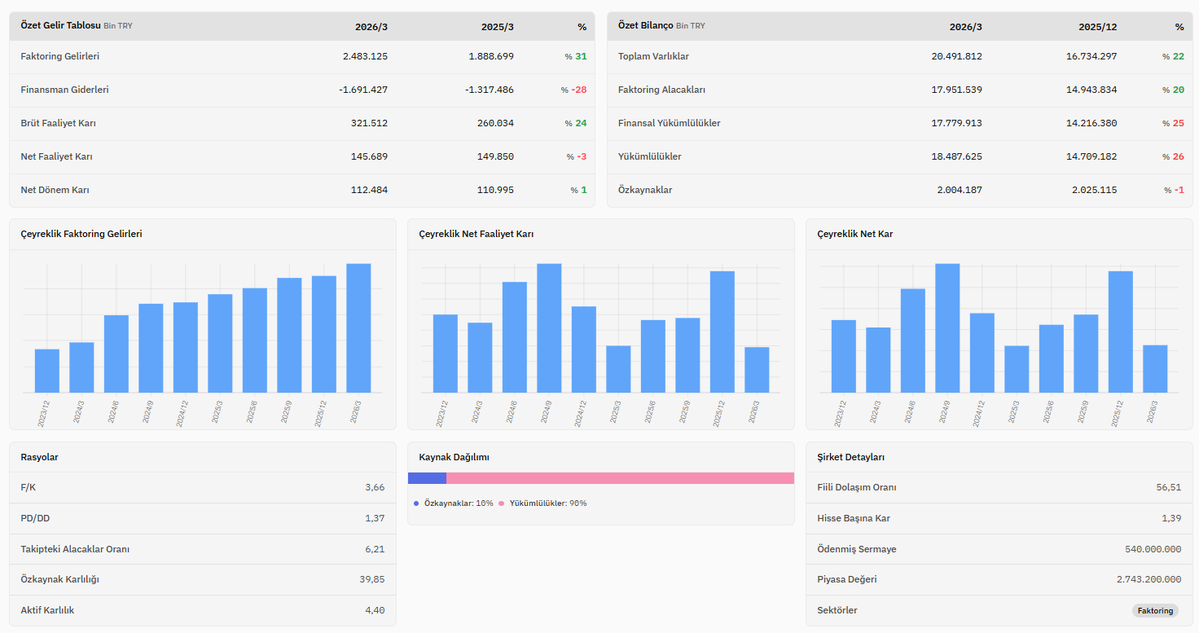Click 2024/9 bar in Çeyreklik Net Faaliyet Karı chart
The image size is (1199, 633).
coord(549,329)
